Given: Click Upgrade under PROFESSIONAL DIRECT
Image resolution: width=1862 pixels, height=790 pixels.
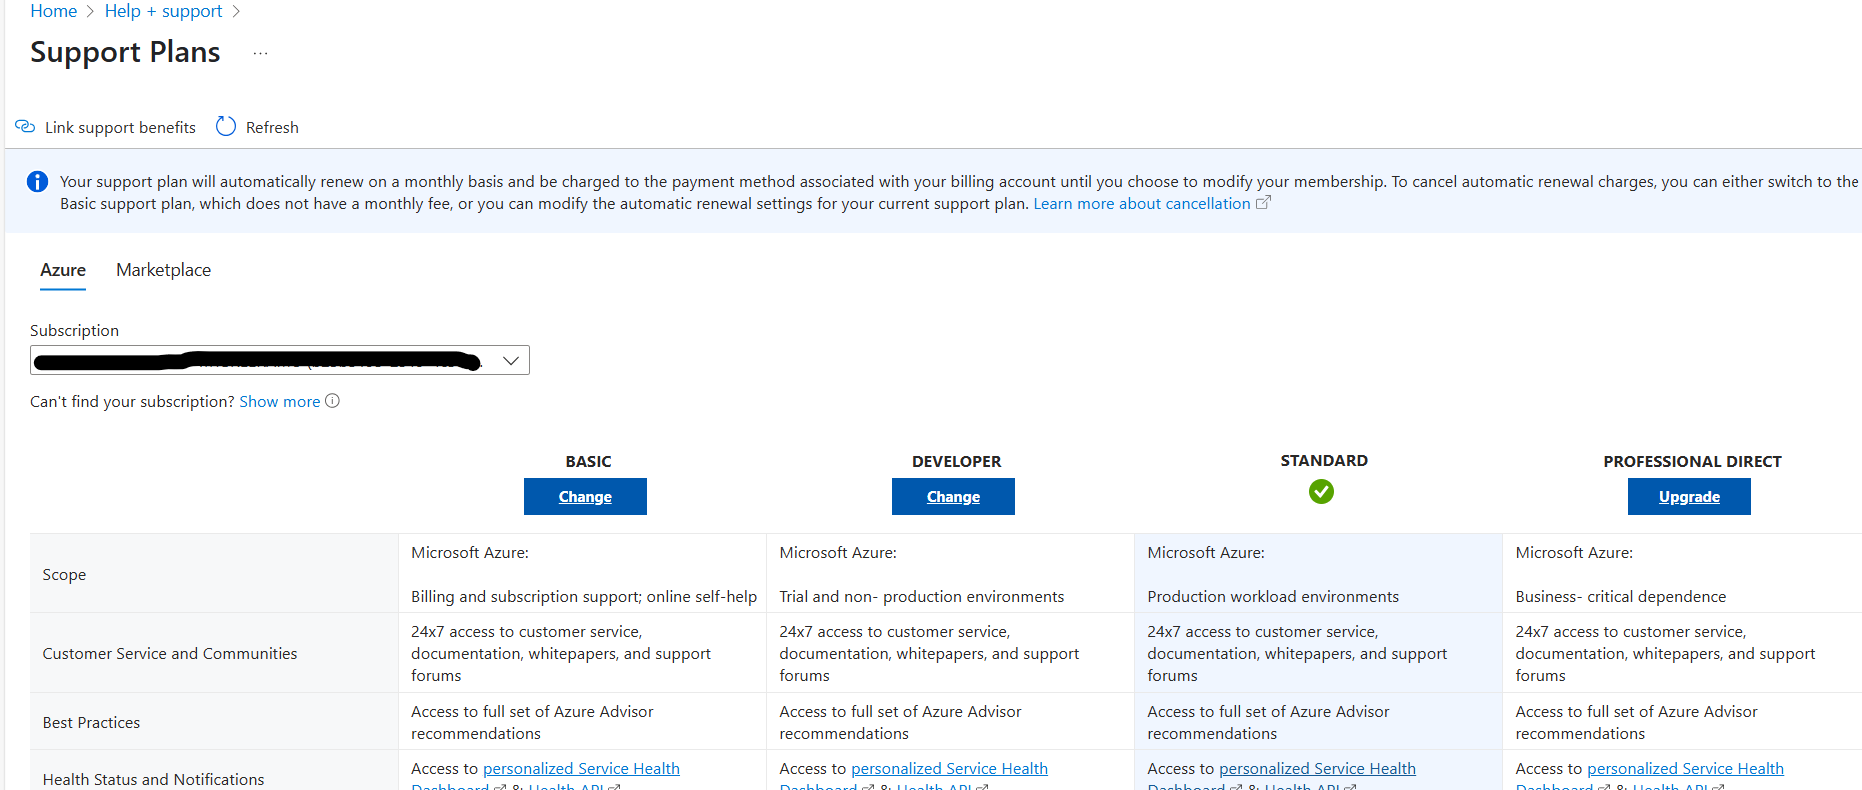Looking at the screenshot, I should pyautogui.click(x=1689, y=496).
